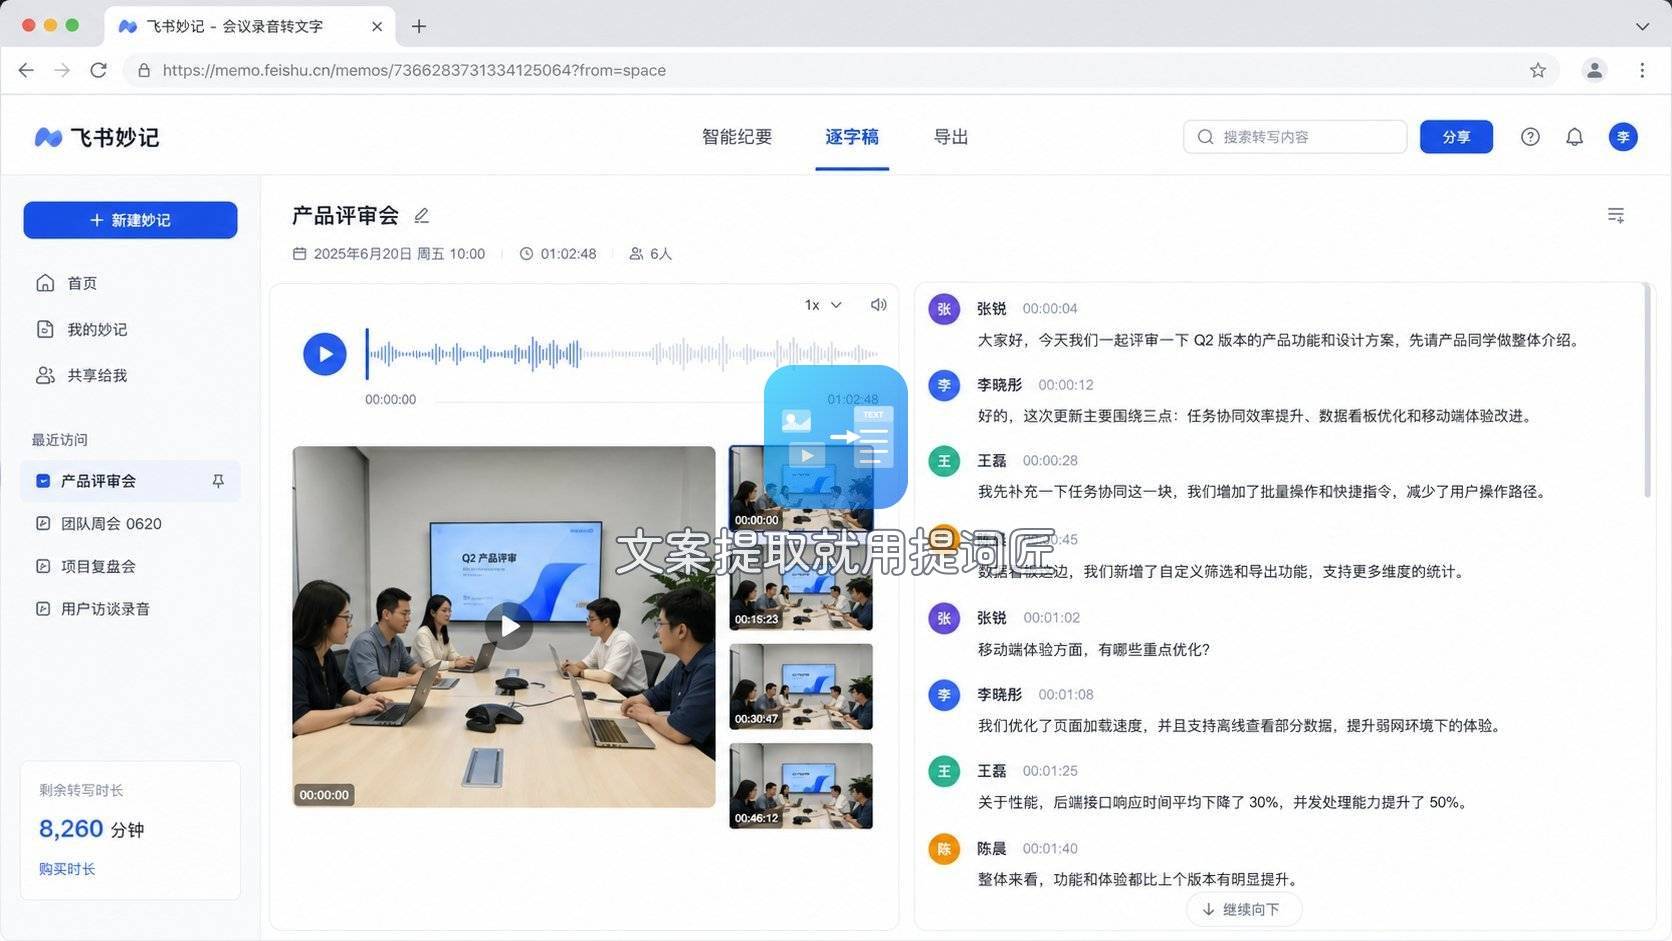The image size is (1672, 941).
Task: Jump to timestamp 00:00:28
Action: pyautogui.click(x=1050, y=461)
